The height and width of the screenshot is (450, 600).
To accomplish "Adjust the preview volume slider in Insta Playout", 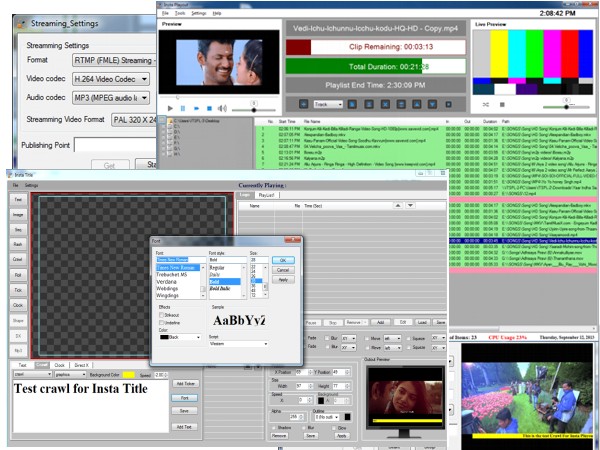I will click(x=253, y=110).
